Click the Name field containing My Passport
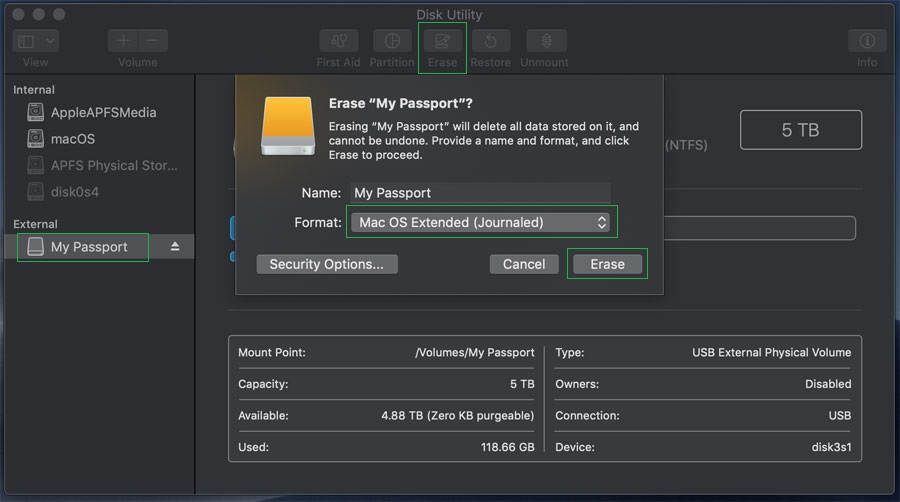This screenshot has width=900, height=502. point(478,193)
